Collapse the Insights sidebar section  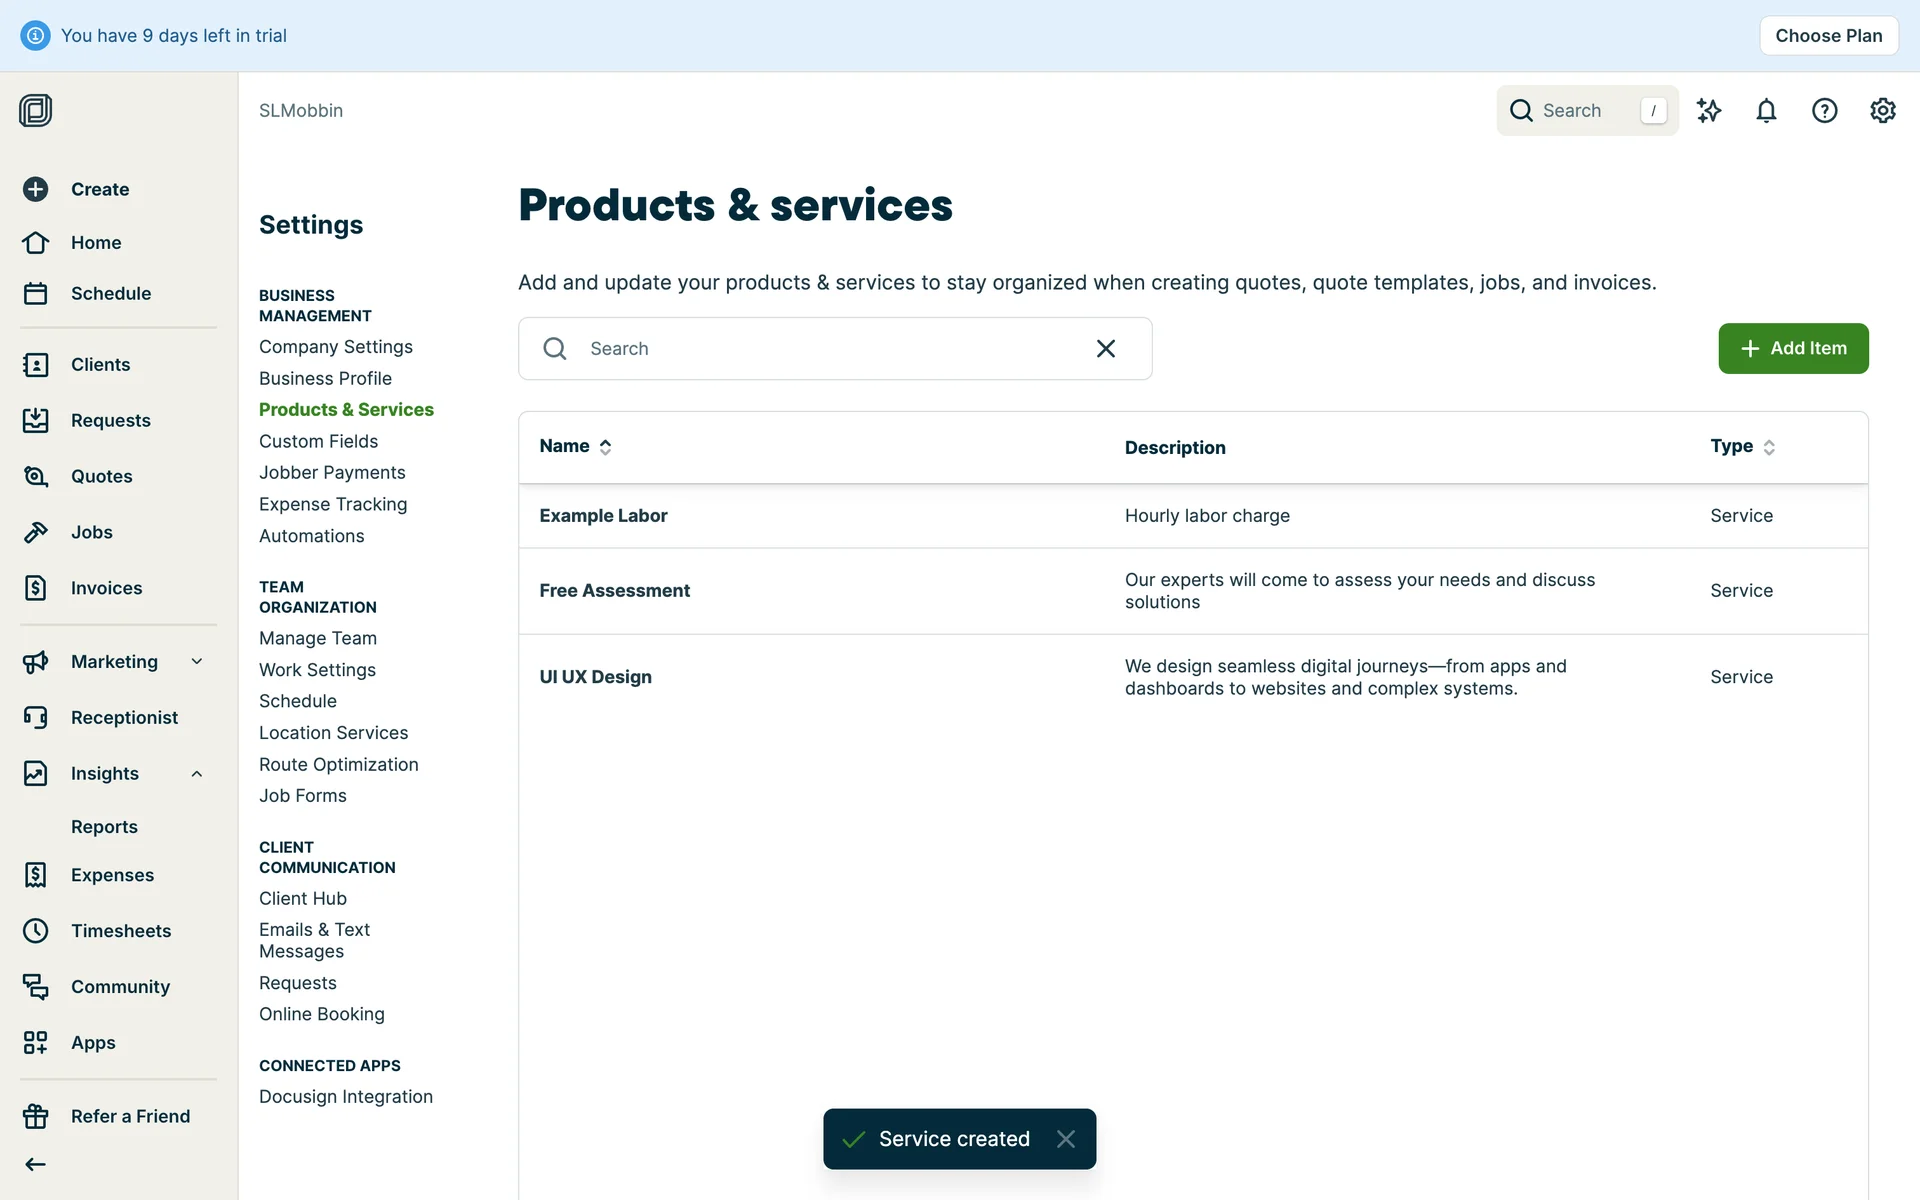(x=197, y=773)
